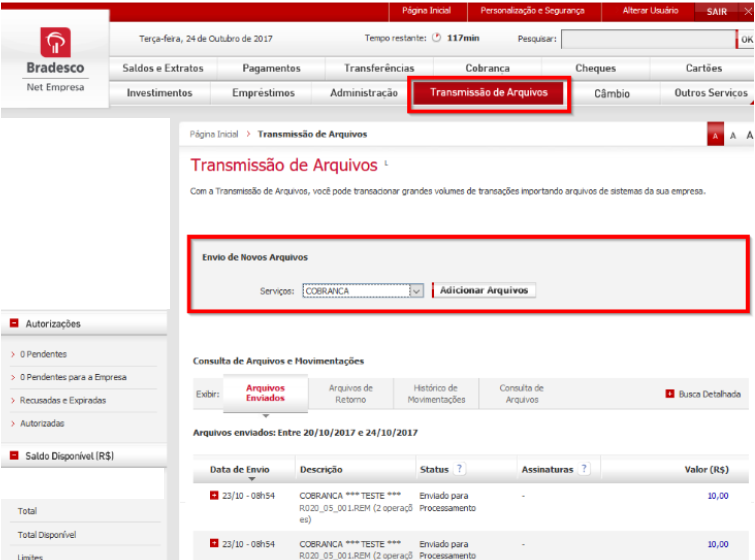This screenshot has height=560, width=755.
Task: Select the medium font size A
Action: point(733,136)
